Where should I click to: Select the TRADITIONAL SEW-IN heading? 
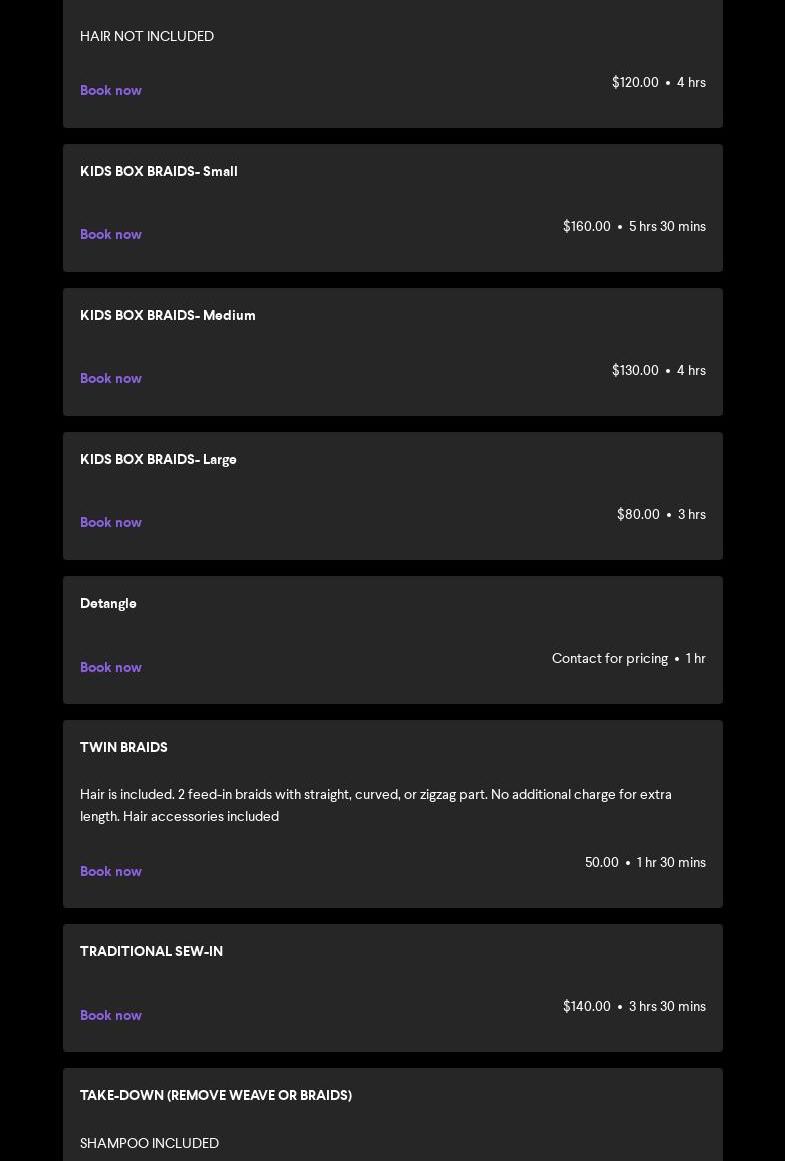coord(151,951)
